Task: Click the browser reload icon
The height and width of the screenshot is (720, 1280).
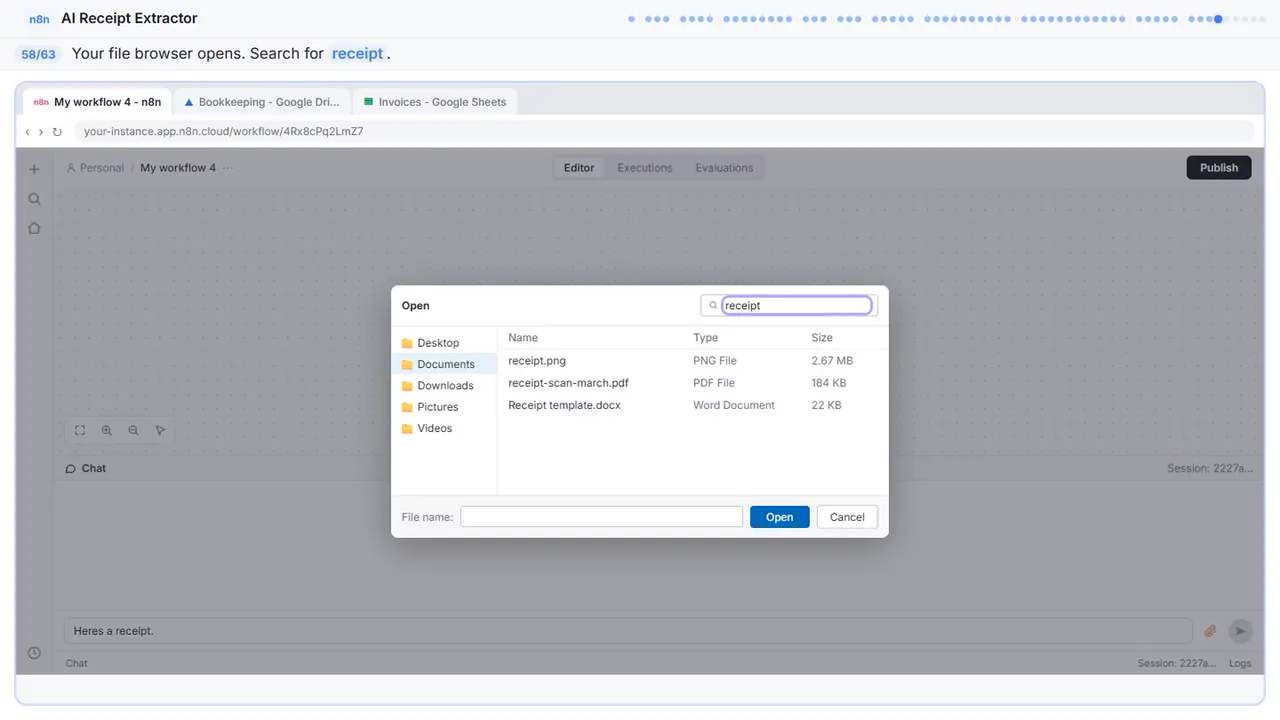Action: pyautogui.click(x=57, y=131)
